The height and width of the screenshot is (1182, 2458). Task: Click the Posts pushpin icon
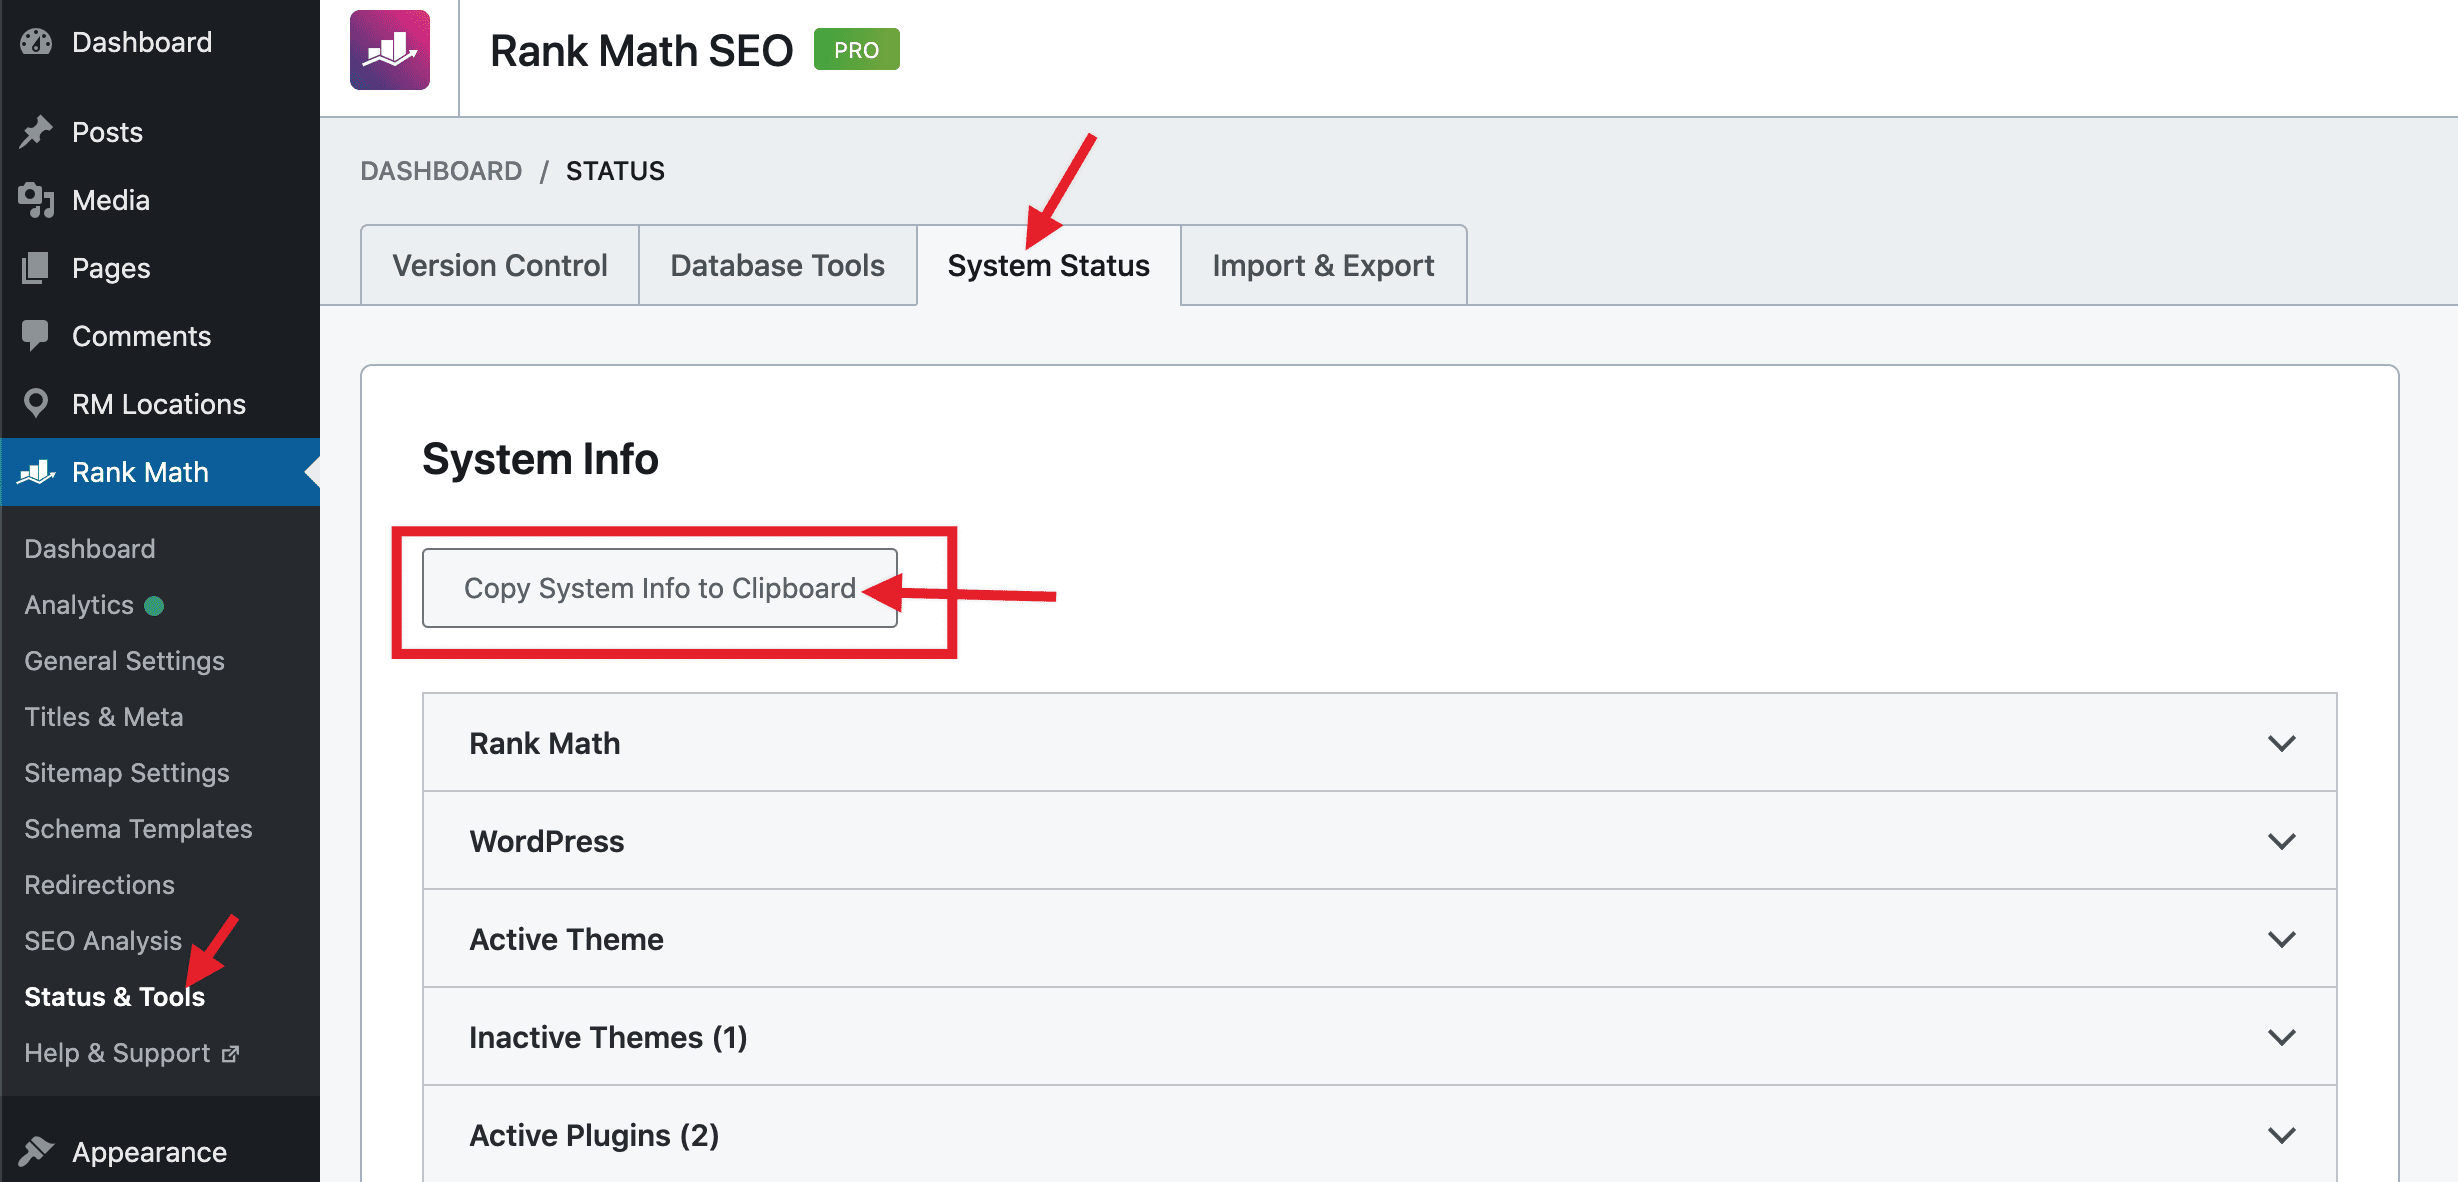coord(36,132)
